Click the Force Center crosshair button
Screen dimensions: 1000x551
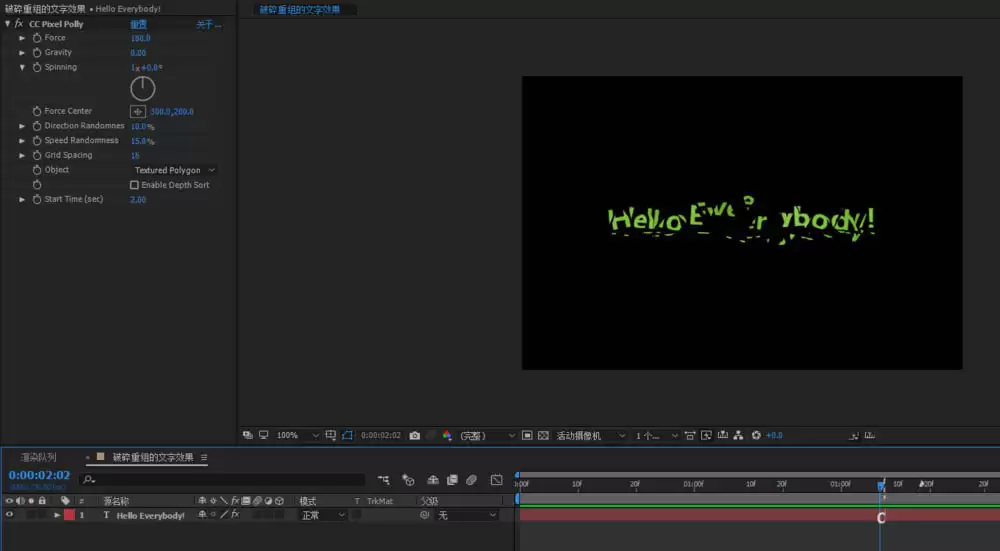point(138,112)
